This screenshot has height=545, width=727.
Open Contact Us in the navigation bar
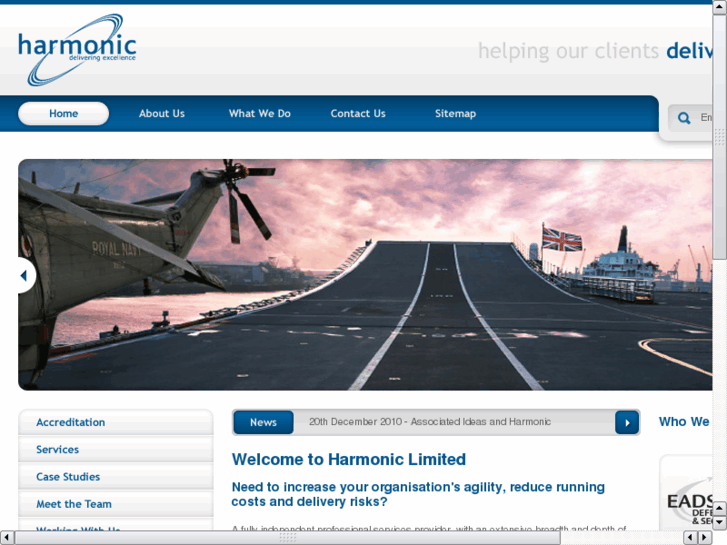pyautogui.click(x=358, y=114)
